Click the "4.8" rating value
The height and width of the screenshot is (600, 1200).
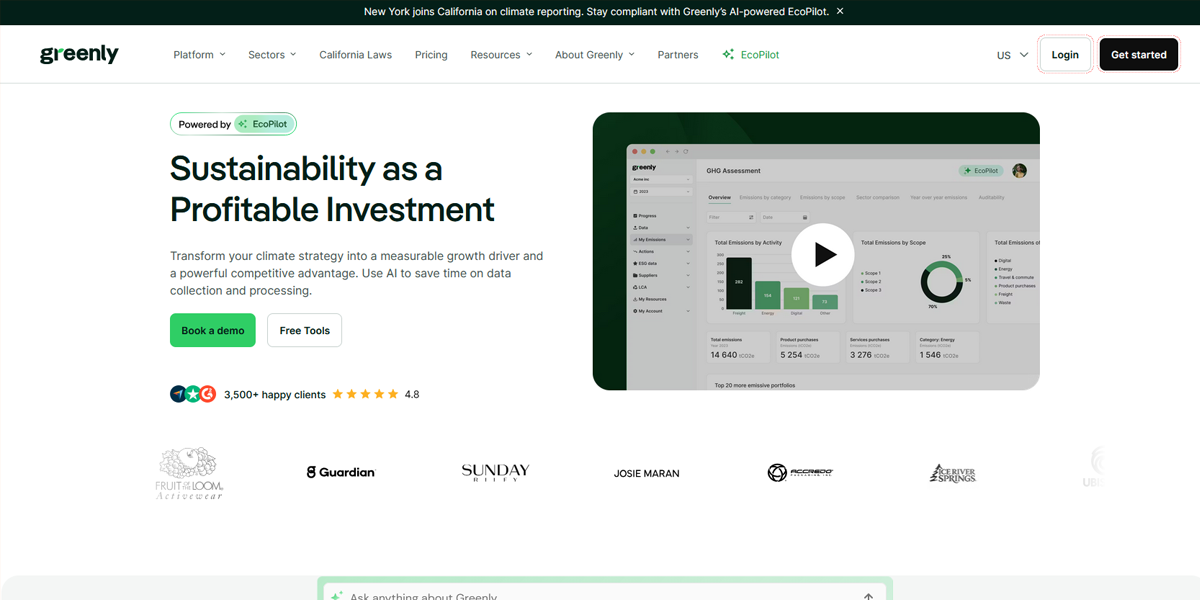(x=412, y=395)
